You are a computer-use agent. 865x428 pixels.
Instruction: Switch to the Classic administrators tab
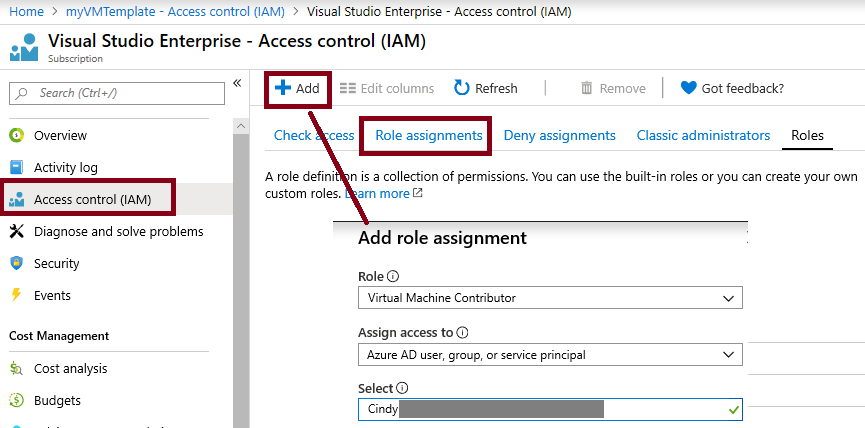703,135
